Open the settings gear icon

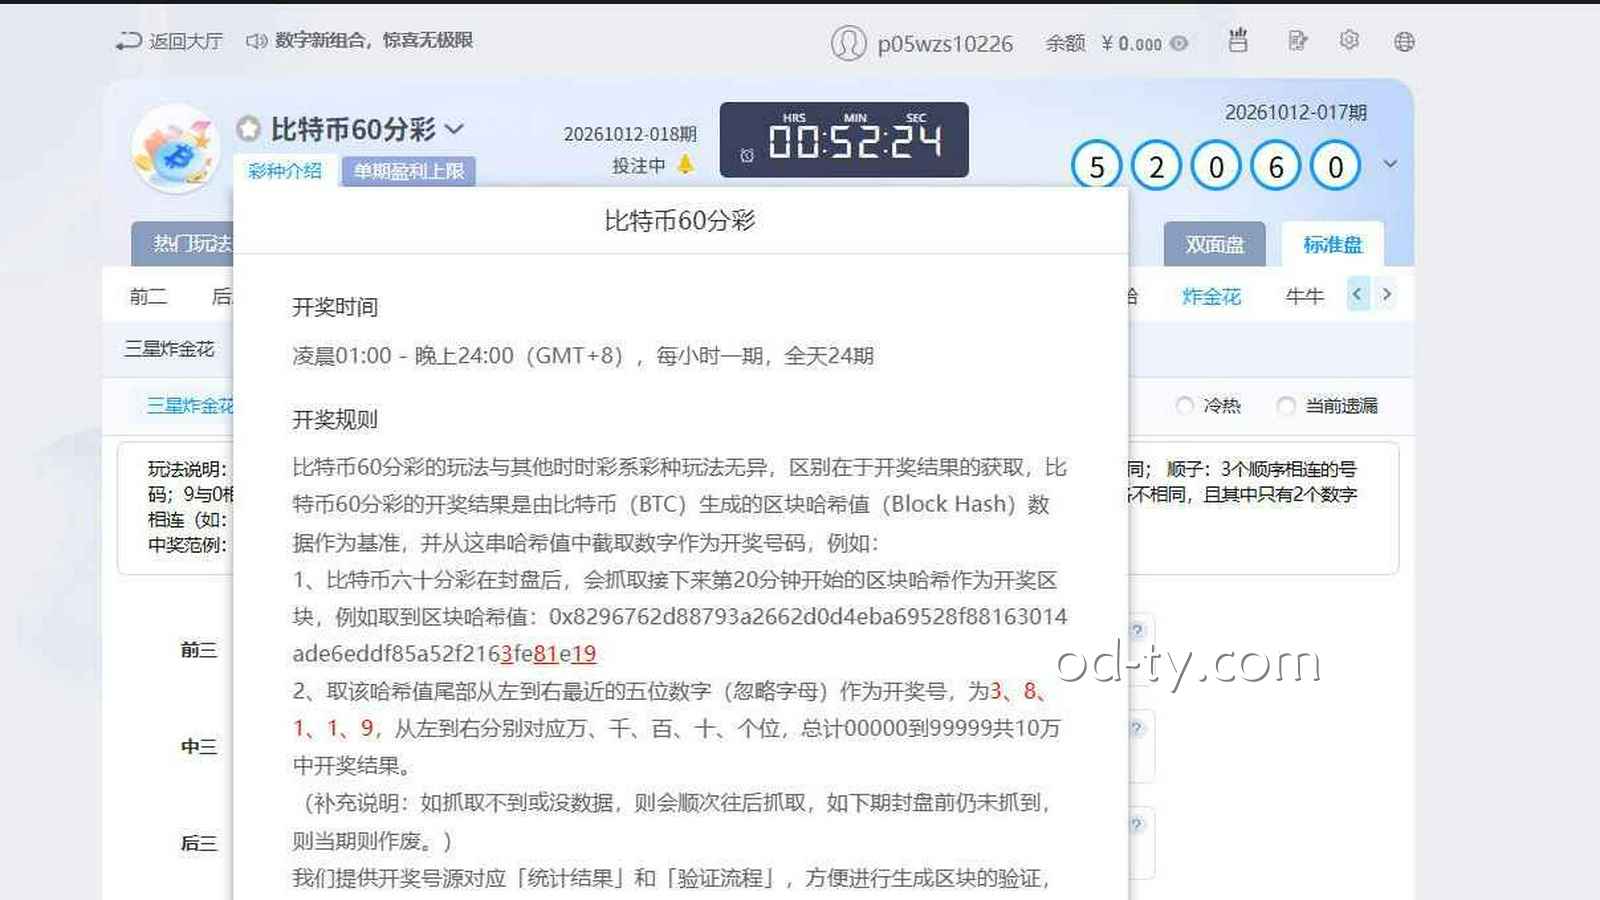[1349, 41]
